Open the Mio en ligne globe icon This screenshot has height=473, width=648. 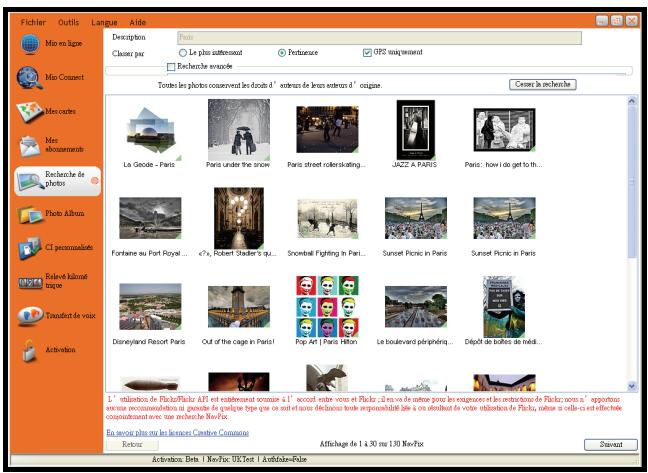30,44
